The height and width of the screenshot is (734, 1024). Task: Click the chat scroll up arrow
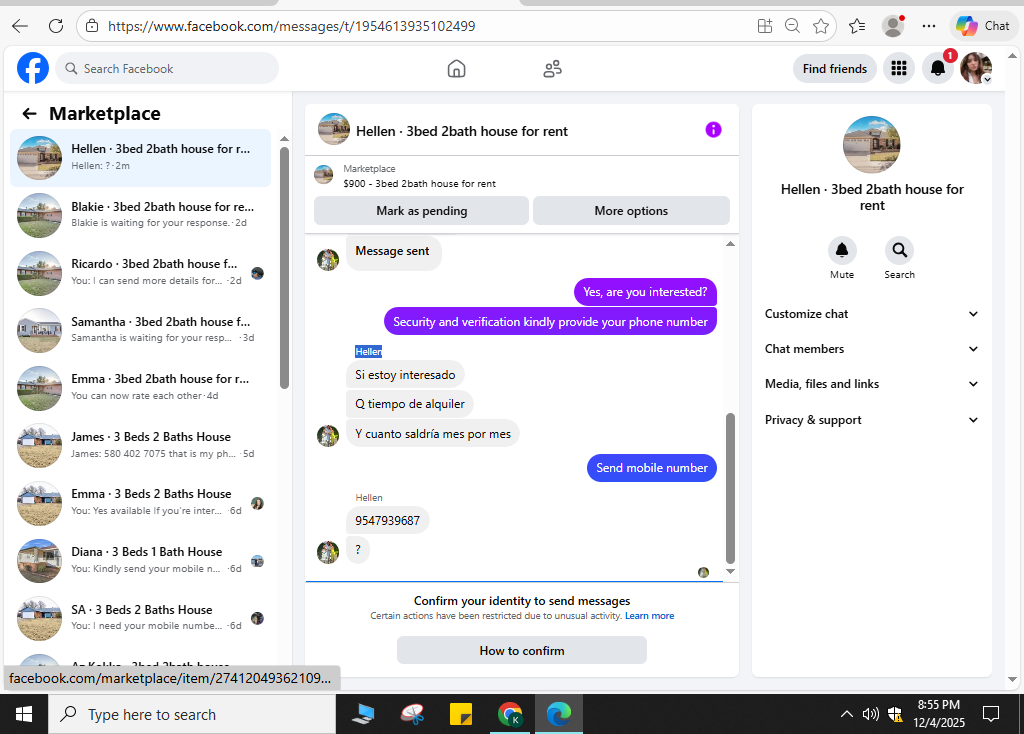(x=730, y=244)
